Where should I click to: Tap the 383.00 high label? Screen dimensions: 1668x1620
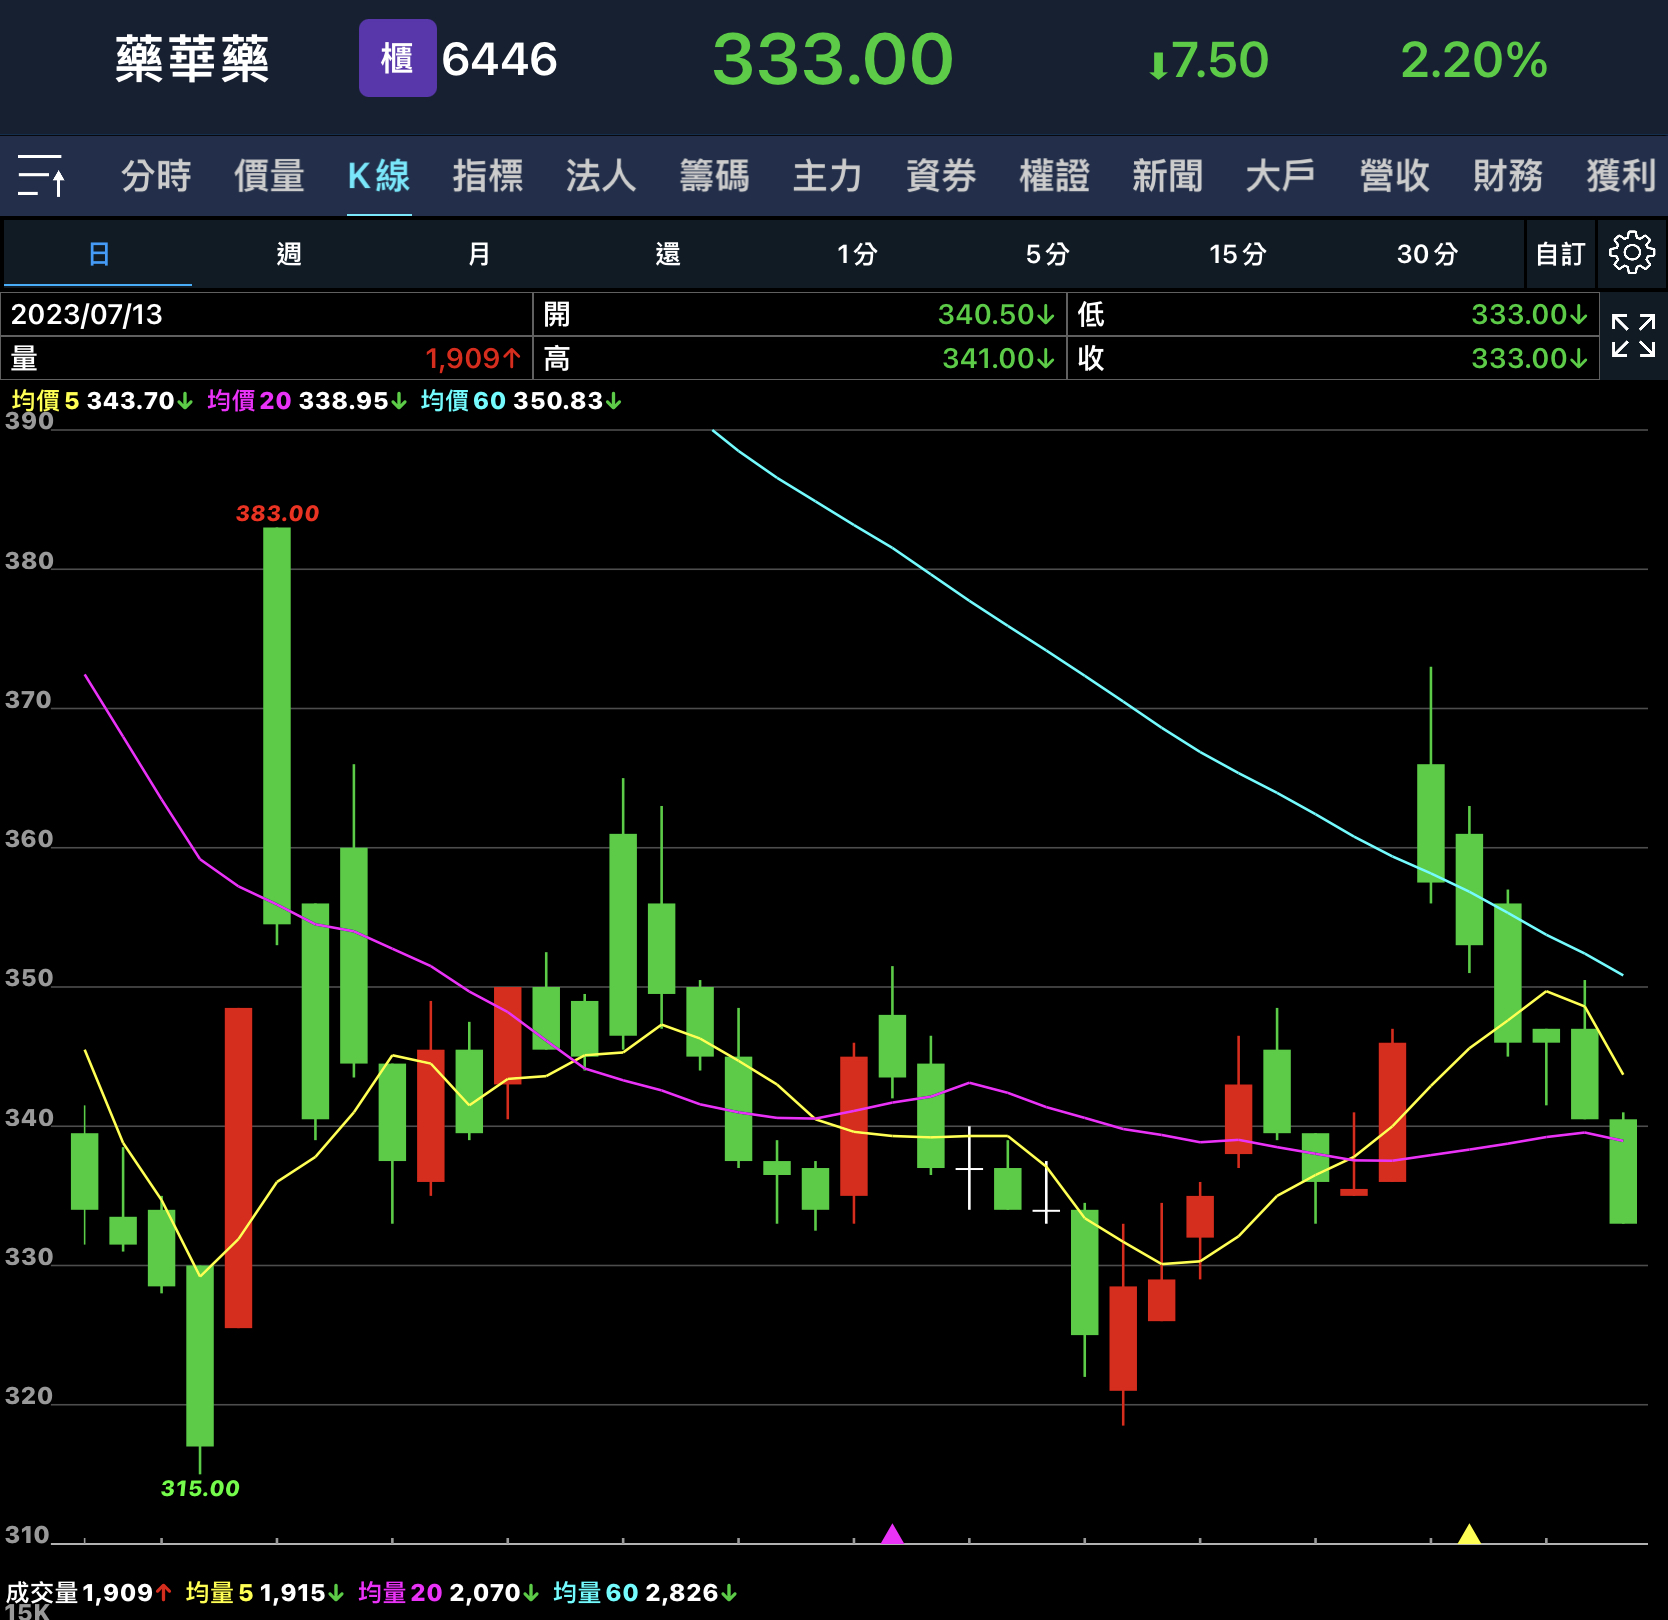click(x=277, y=513)
